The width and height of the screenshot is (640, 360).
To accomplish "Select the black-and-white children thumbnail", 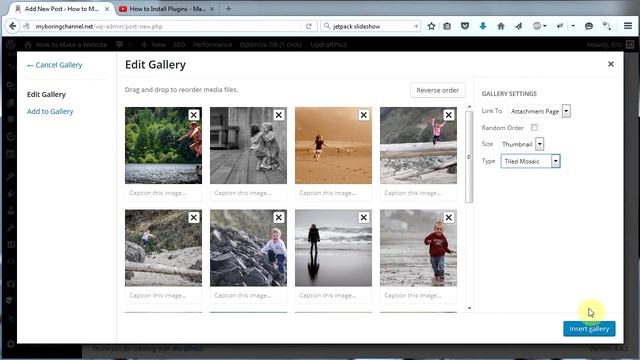I will (248, 145).
